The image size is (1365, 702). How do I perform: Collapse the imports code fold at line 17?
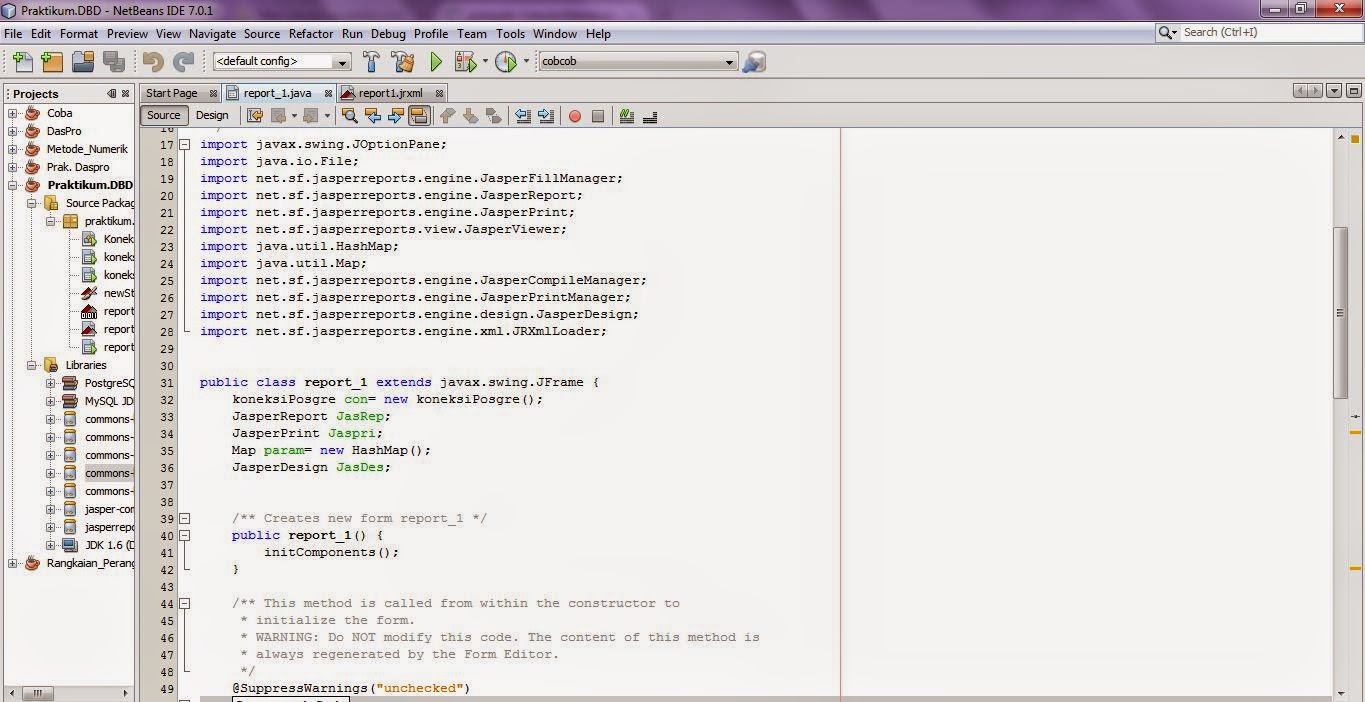pyautogui.click(x=185, y=144)
